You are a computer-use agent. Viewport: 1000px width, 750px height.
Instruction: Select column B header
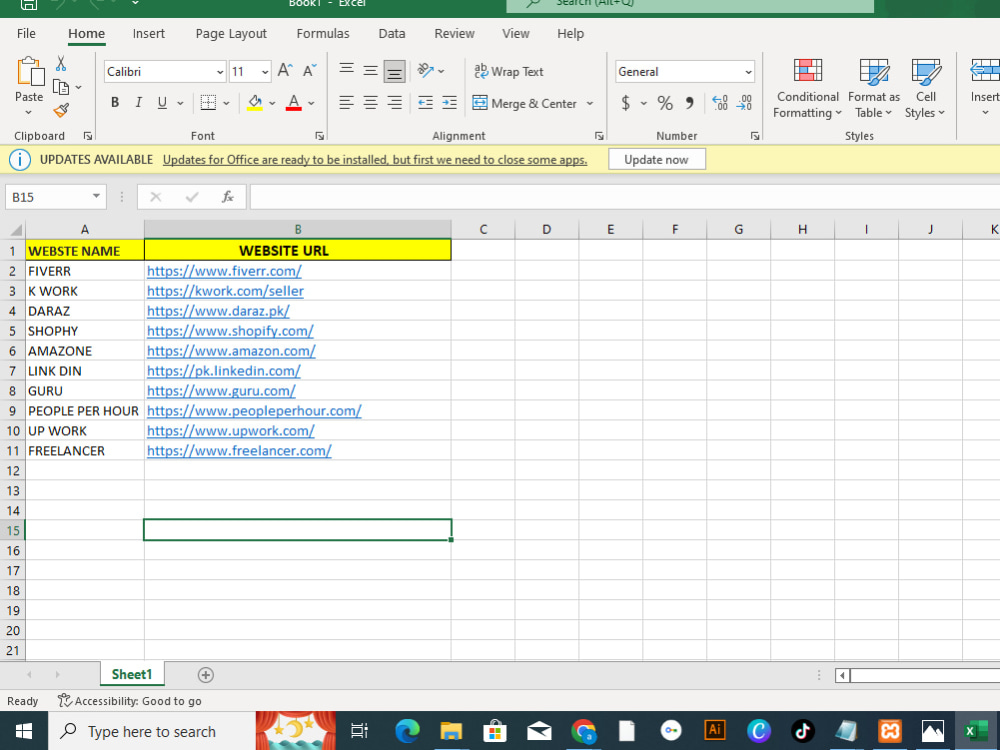pos(298,230)
